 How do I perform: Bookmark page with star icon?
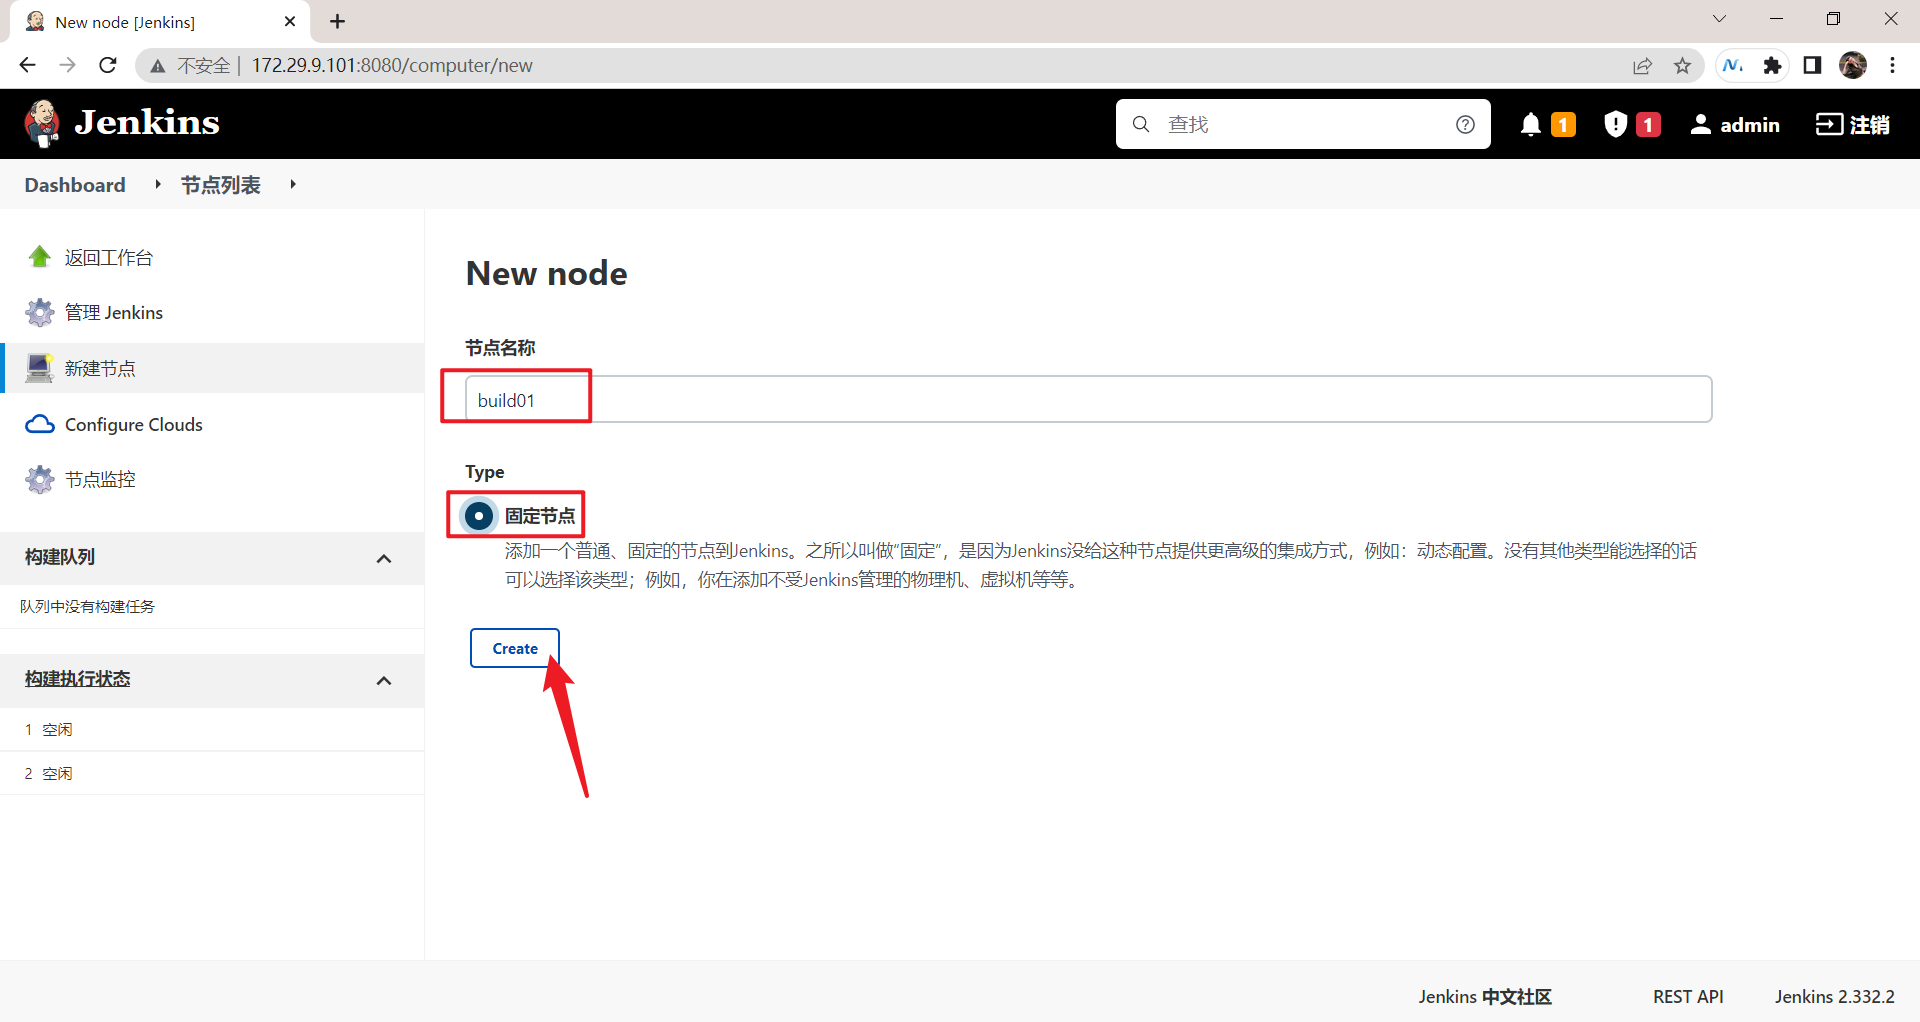click(1683, 66)
